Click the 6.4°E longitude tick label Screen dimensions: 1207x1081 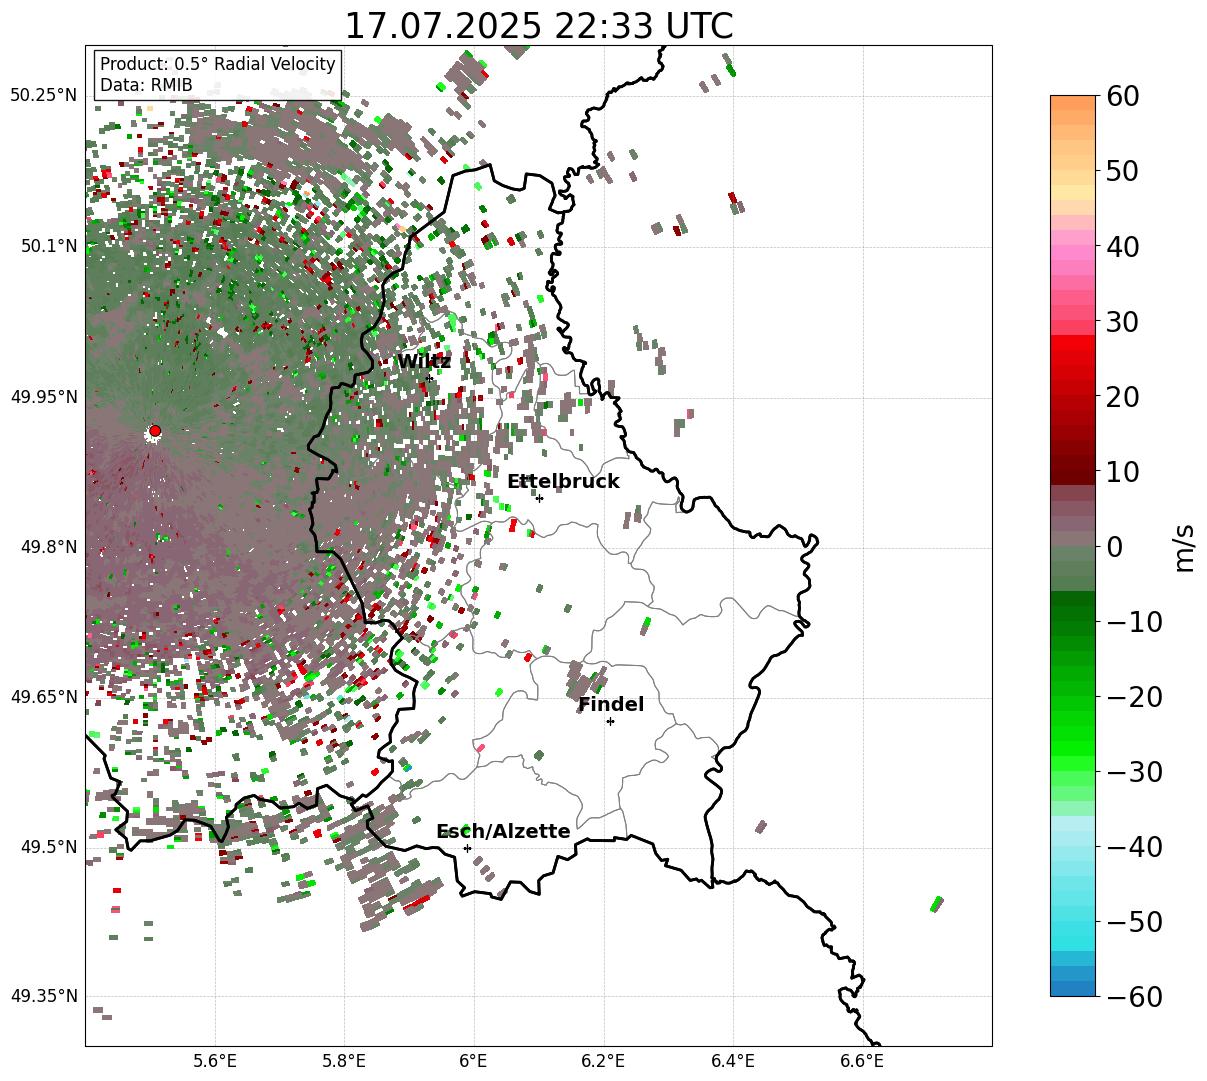point(733,1061)
